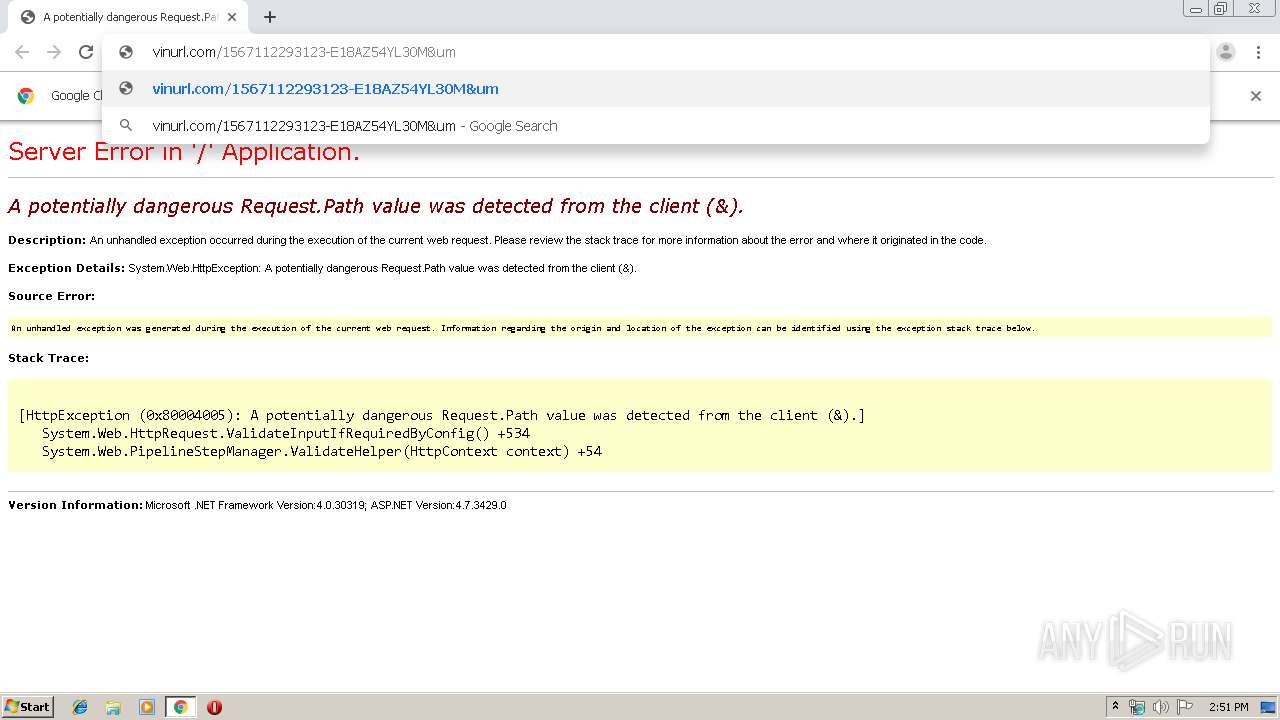The image size is (1280, 720).
Task: Reload the current page
Action: (x=86, y=52)
